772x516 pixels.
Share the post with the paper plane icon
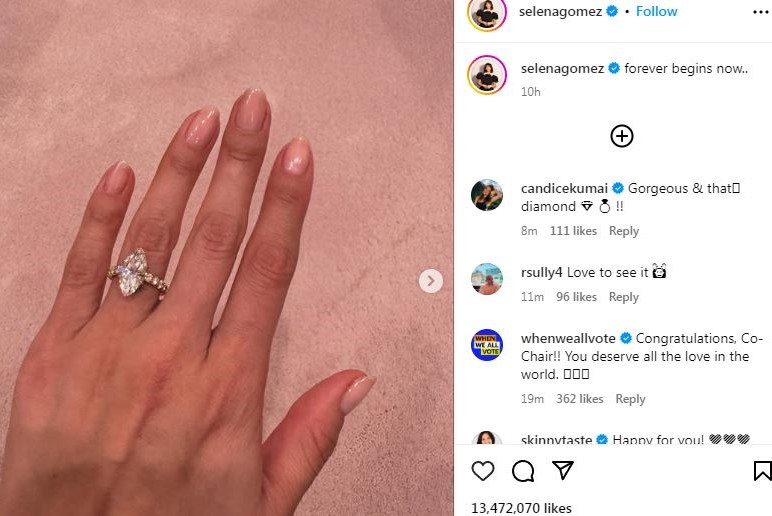click(563, 470)
